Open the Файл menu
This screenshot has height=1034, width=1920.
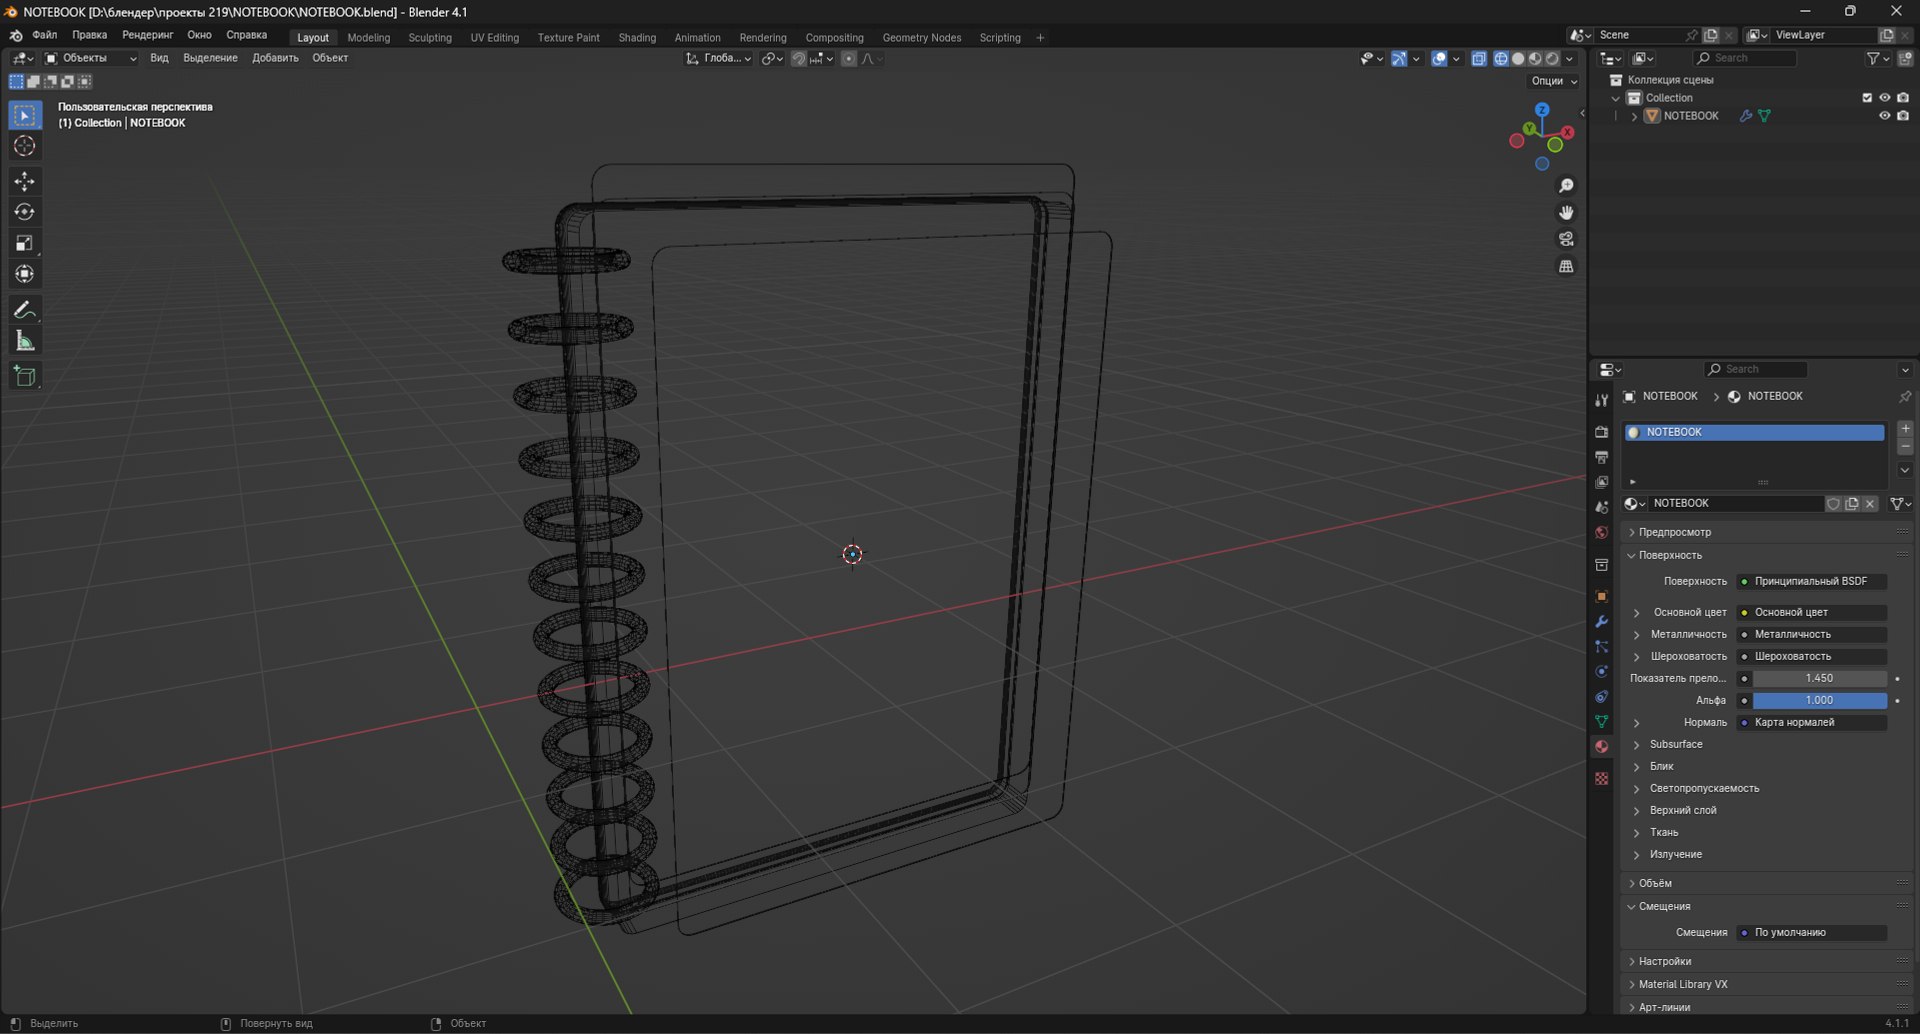pos(44,35)
